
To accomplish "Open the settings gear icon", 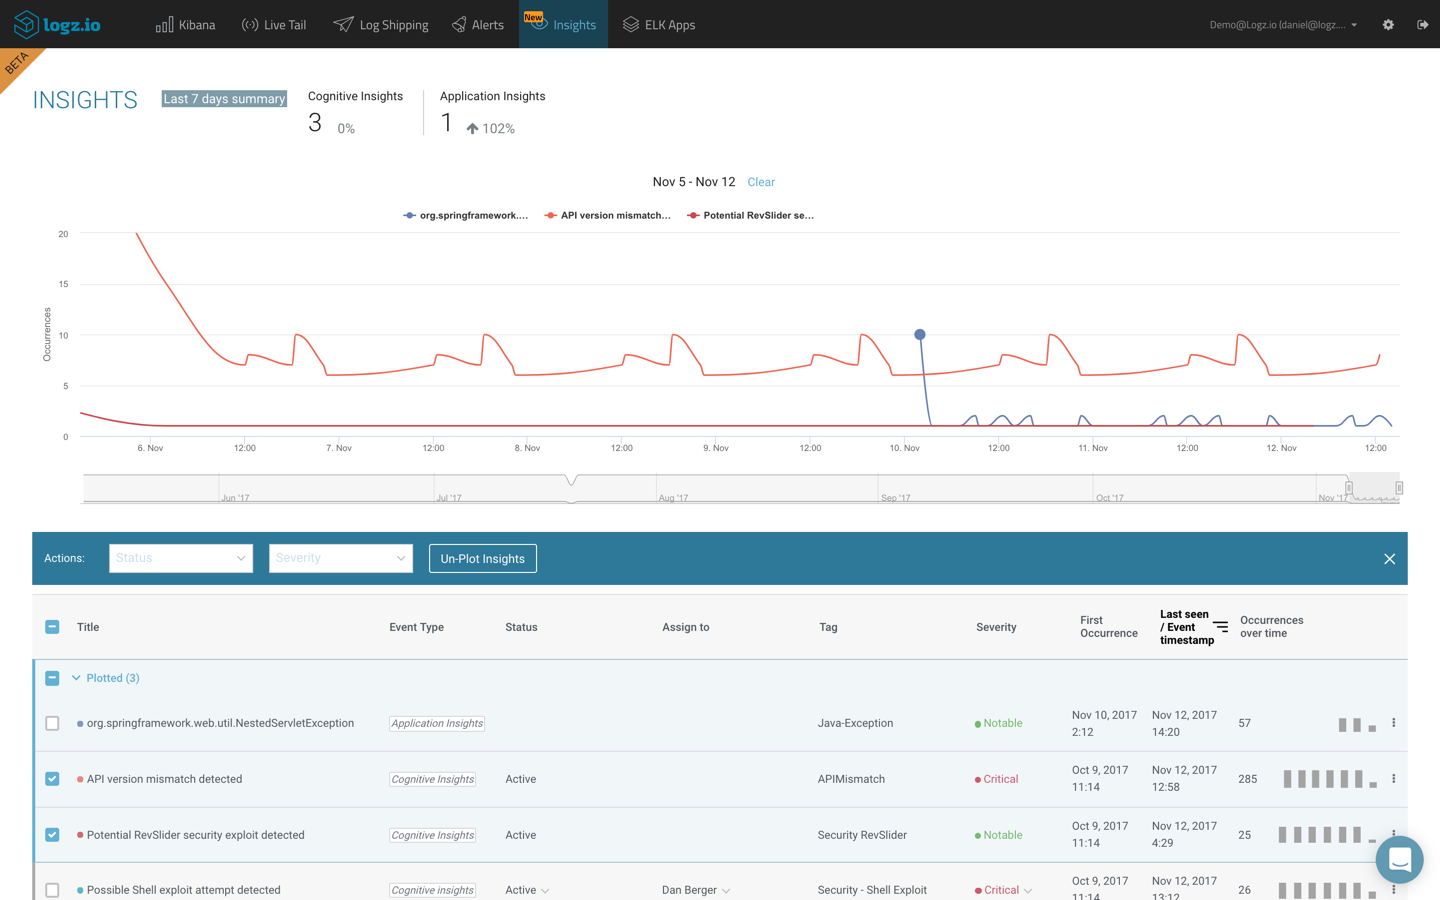I will coord(1388,24).
